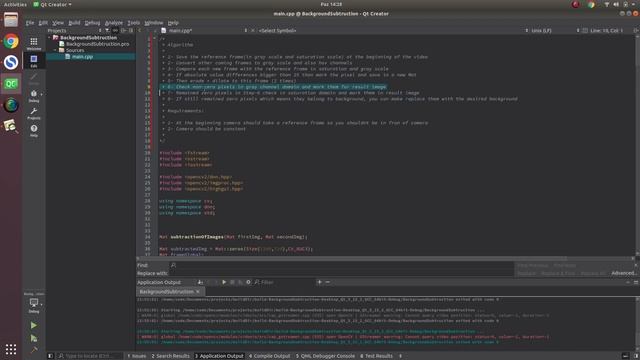This screenshot has height=360, width=640.
Task: Stop running program in Application Output
Action: [x=232, y=282]
